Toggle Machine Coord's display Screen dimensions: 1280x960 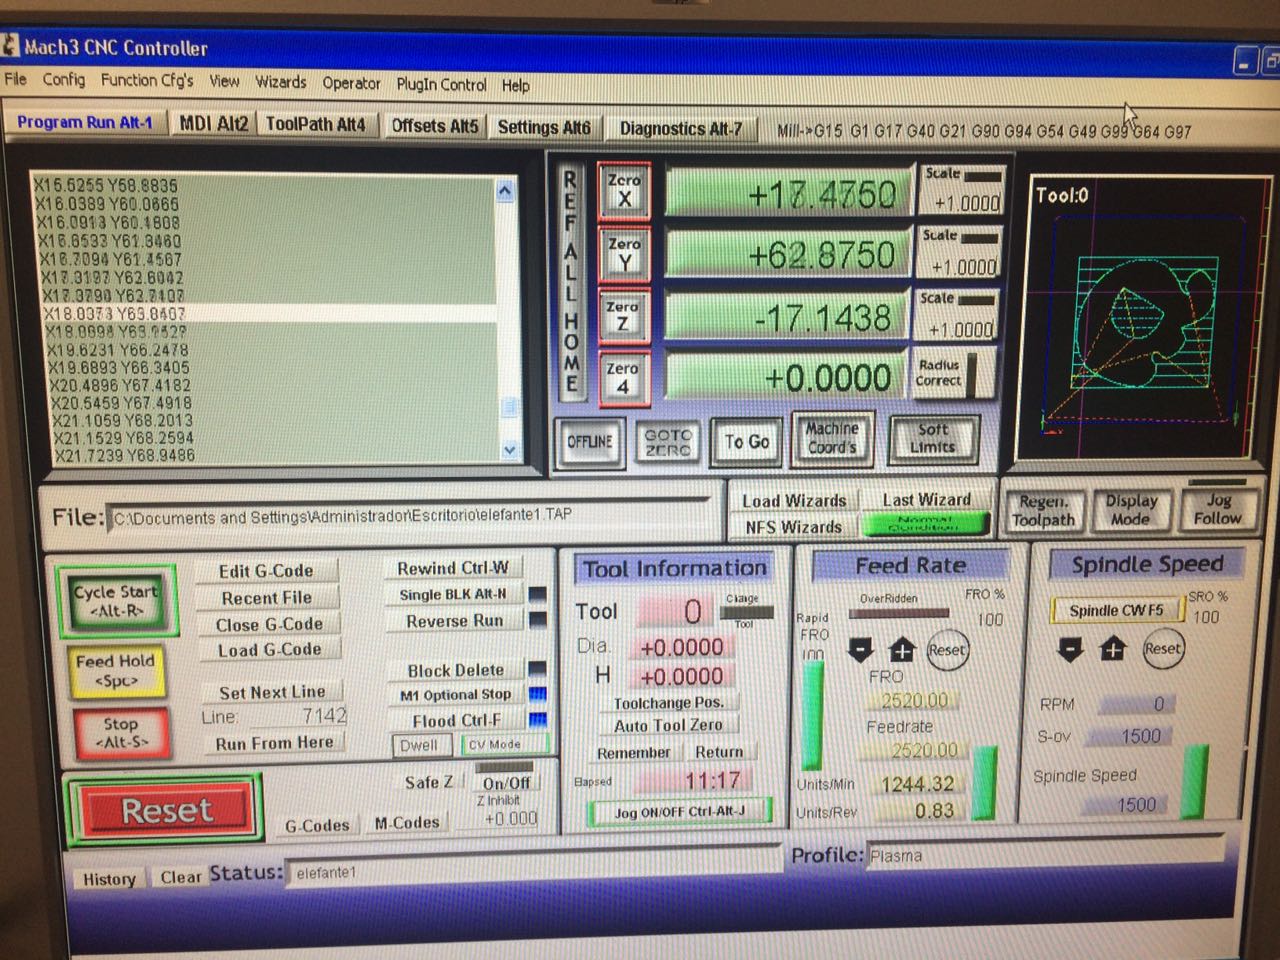tap(832, 438)
